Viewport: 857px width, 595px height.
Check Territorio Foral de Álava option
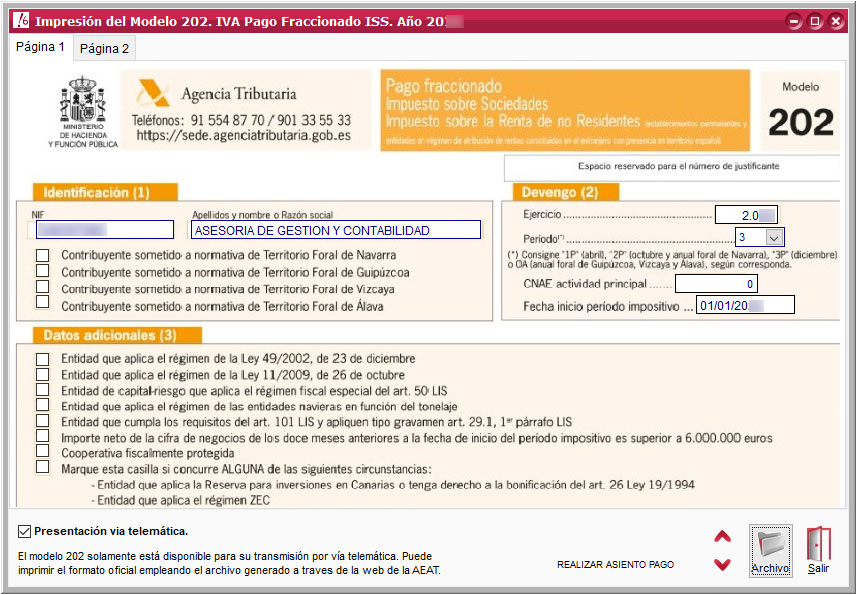pyautogui.click(x=42, y=302)
